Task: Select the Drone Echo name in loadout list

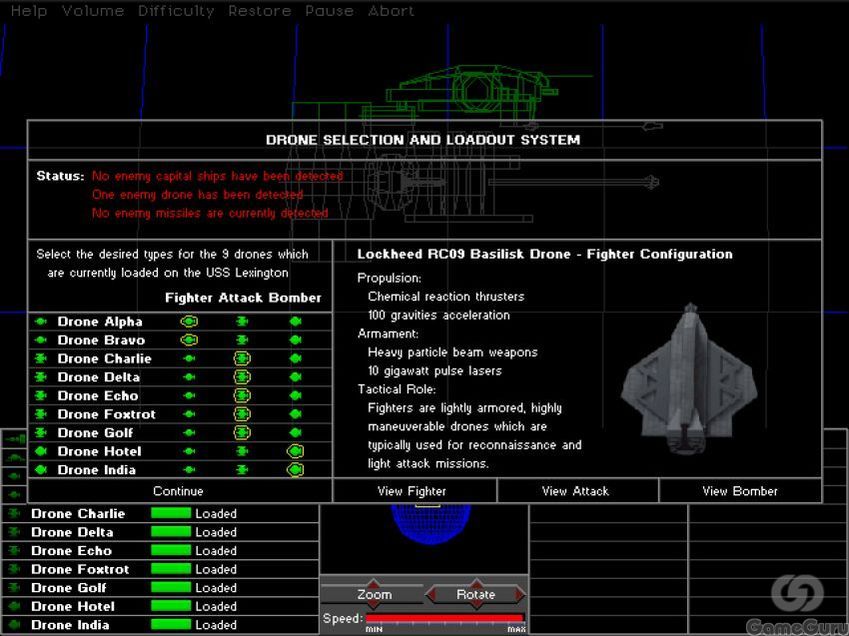Action: (98, 396)
